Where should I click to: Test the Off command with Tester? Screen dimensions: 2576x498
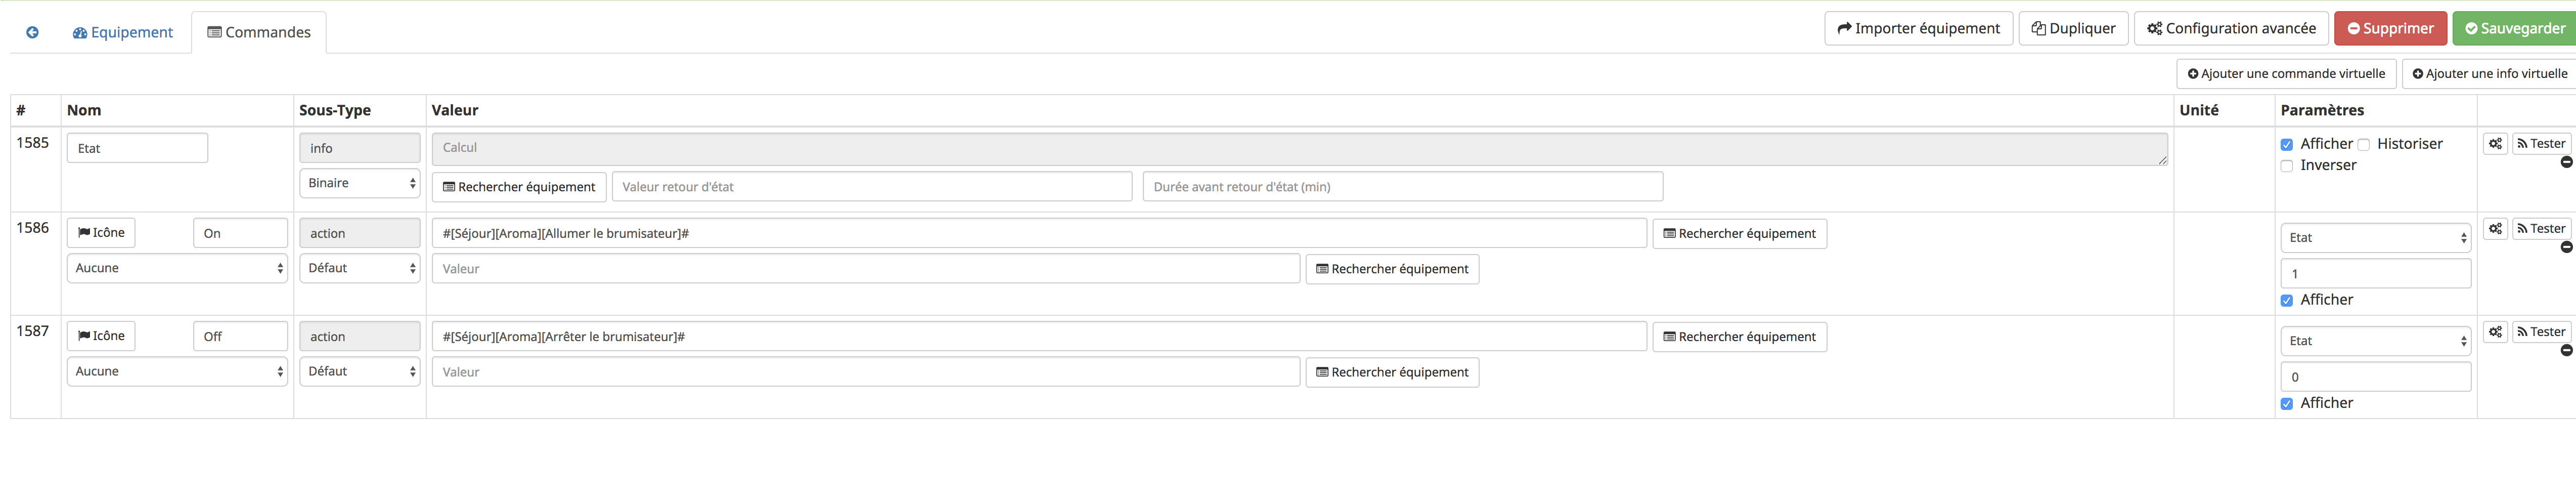pyautogui.click(x=2541, y=331)
